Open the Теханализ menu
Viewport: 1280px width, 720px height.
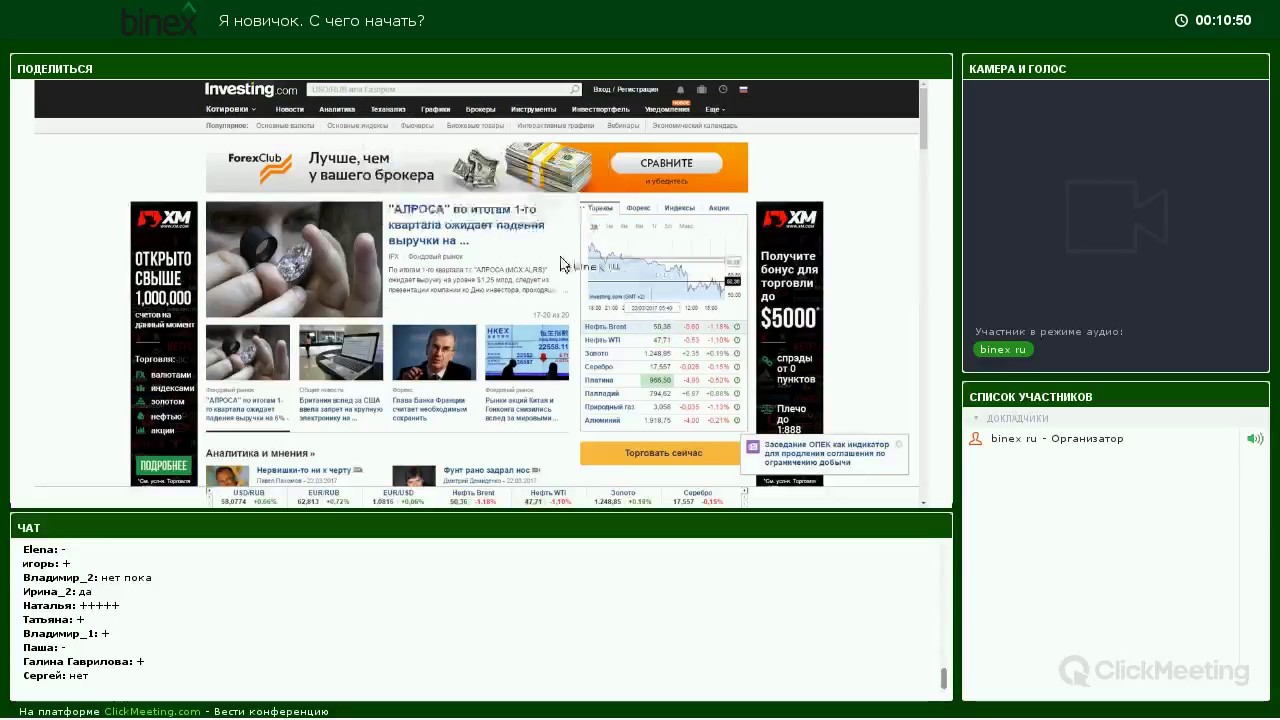pos(388,109)
